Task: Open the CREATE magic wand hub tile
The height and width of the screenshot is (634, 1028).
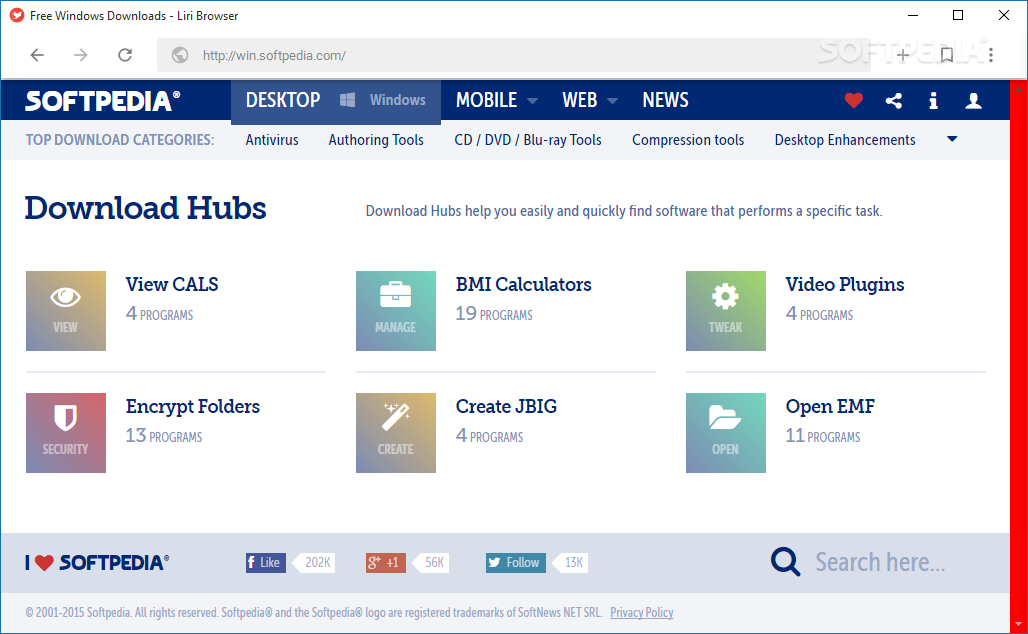Action: (396, 433)
